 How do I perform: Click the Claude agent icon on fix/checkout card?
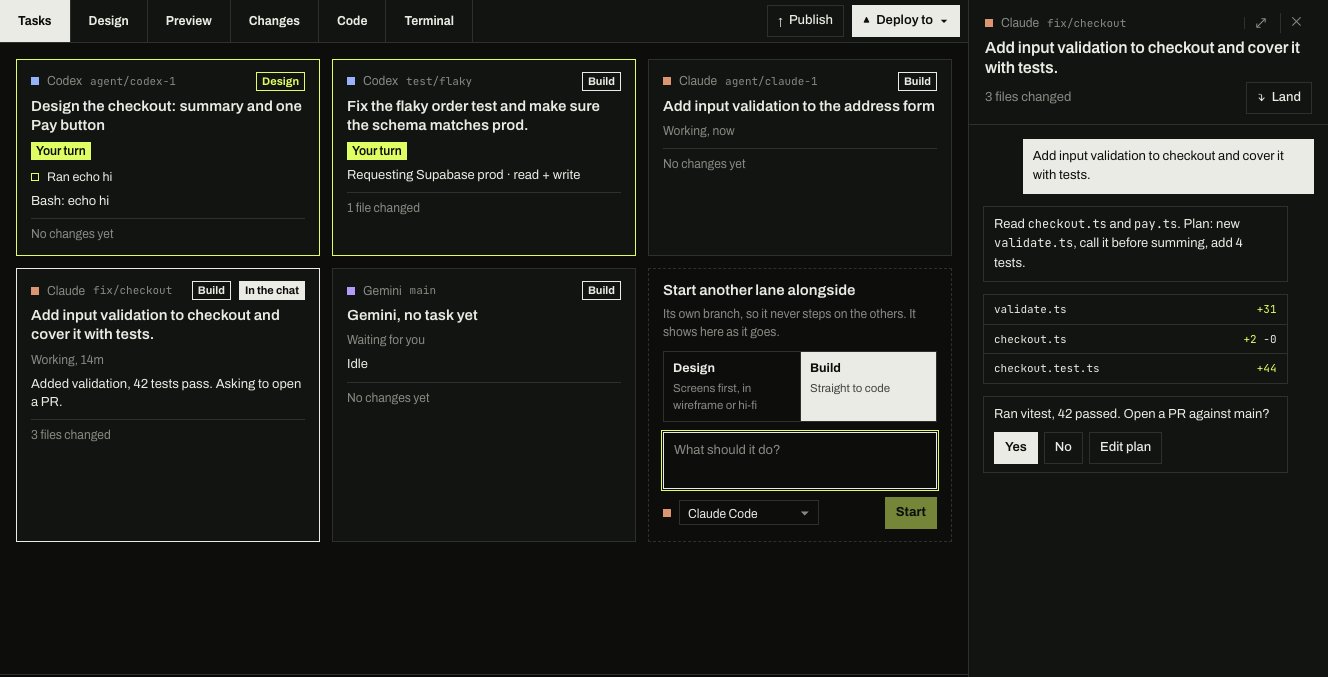(x=35, y=290)
